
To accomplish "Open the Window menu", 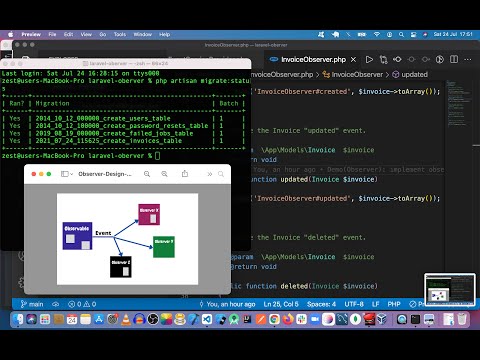I will (x=143, y=34).
